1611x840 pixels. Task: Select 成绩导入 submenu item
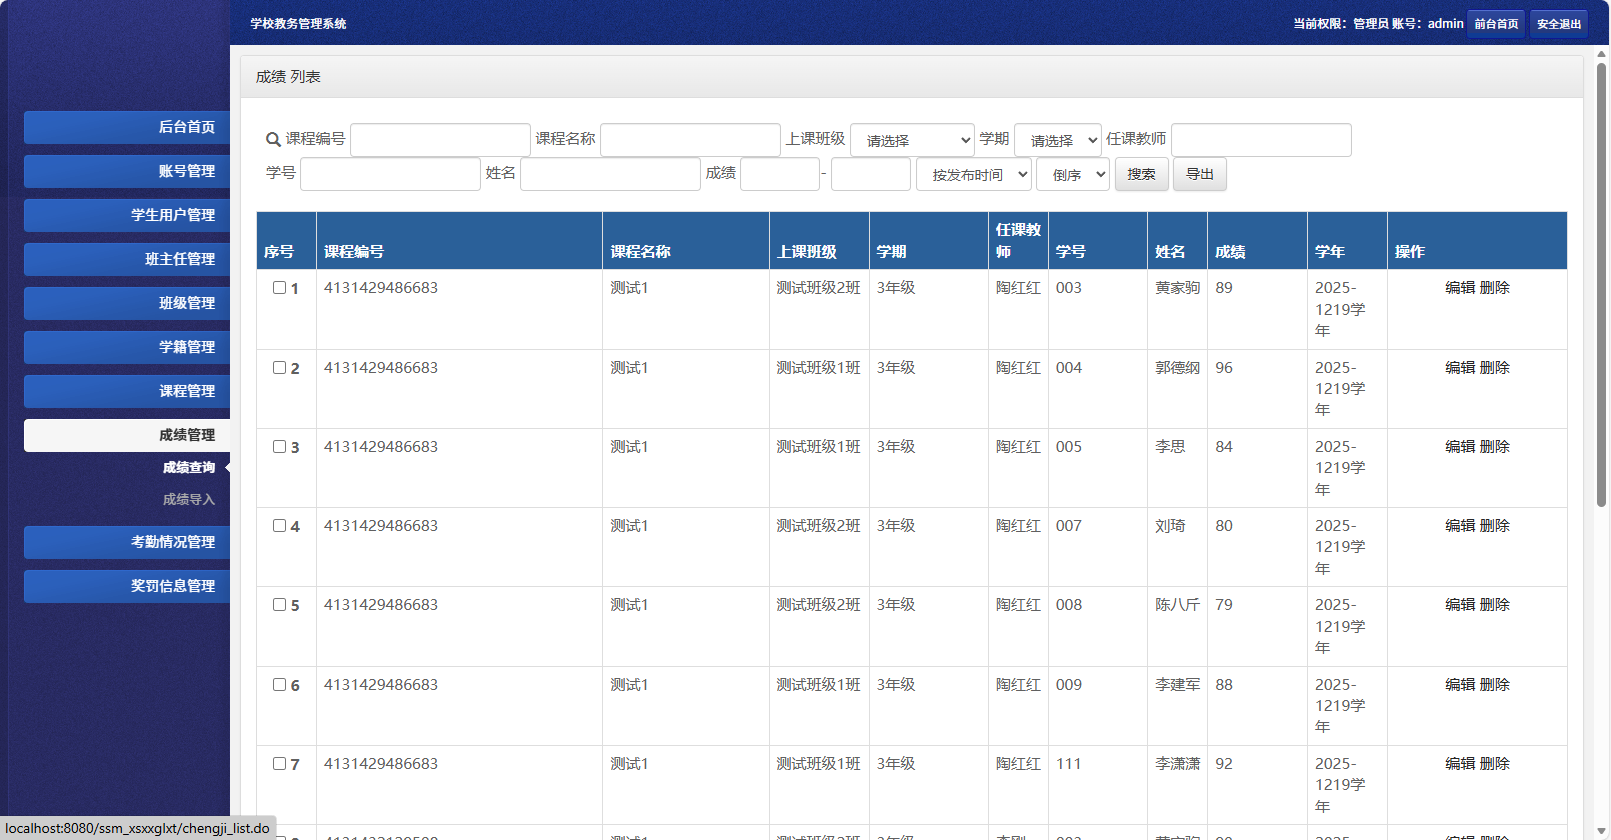[x=188, y=499]
